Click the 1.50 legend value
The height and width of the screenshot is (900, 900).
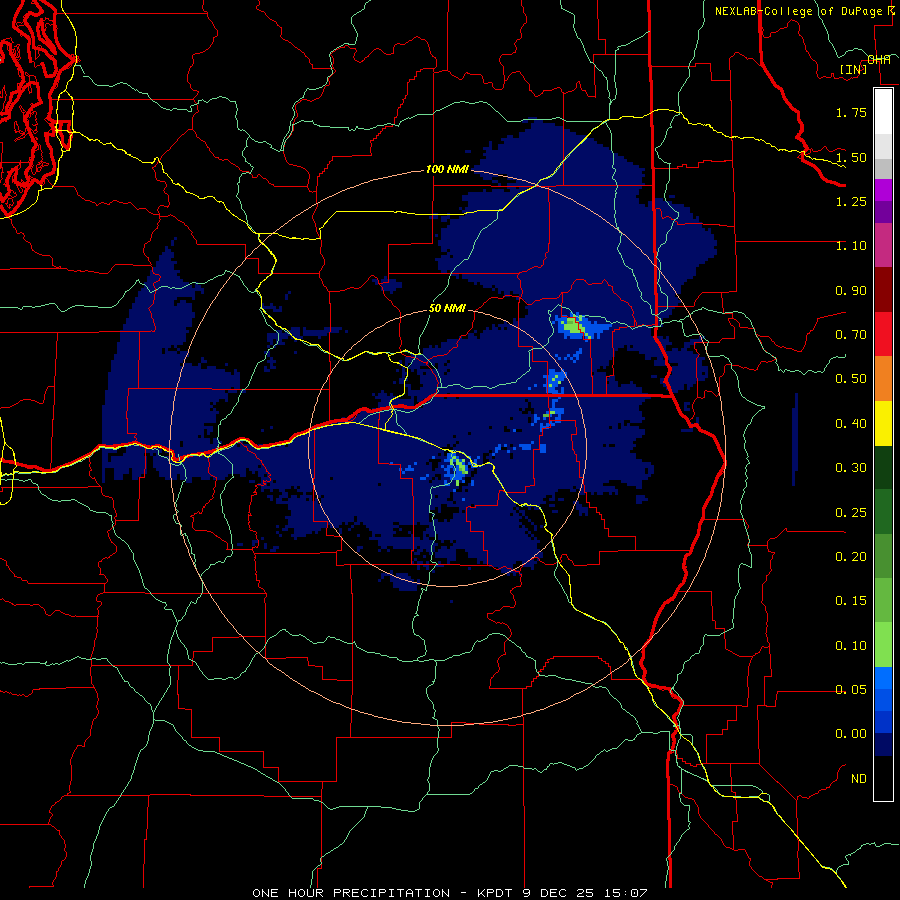point(851,157)
